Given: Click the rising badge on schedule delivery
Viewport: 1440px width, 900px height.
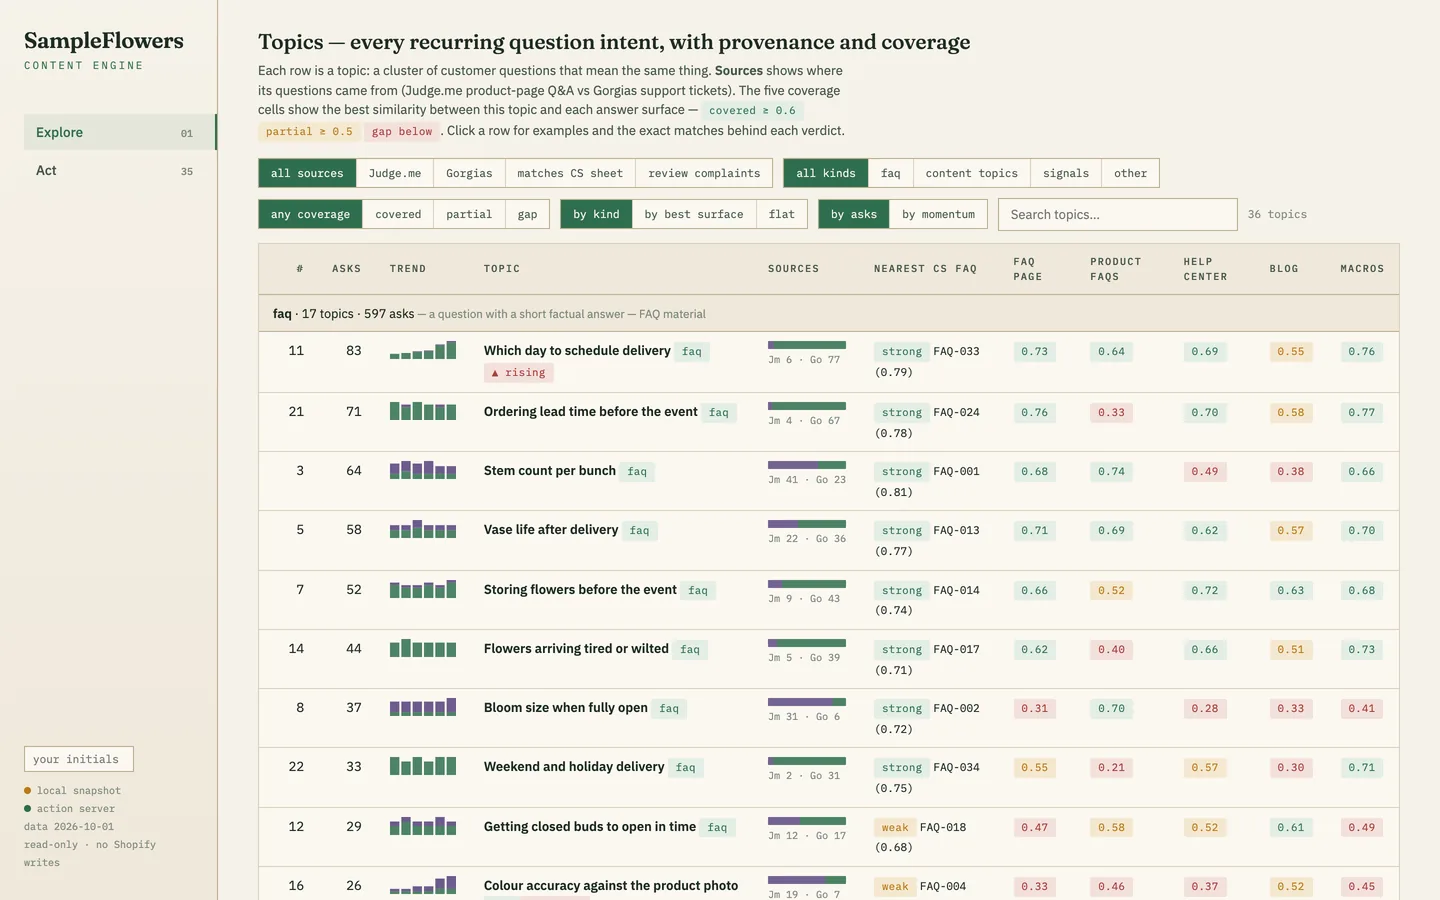Looking at the screenshot, I should point(519,372).
